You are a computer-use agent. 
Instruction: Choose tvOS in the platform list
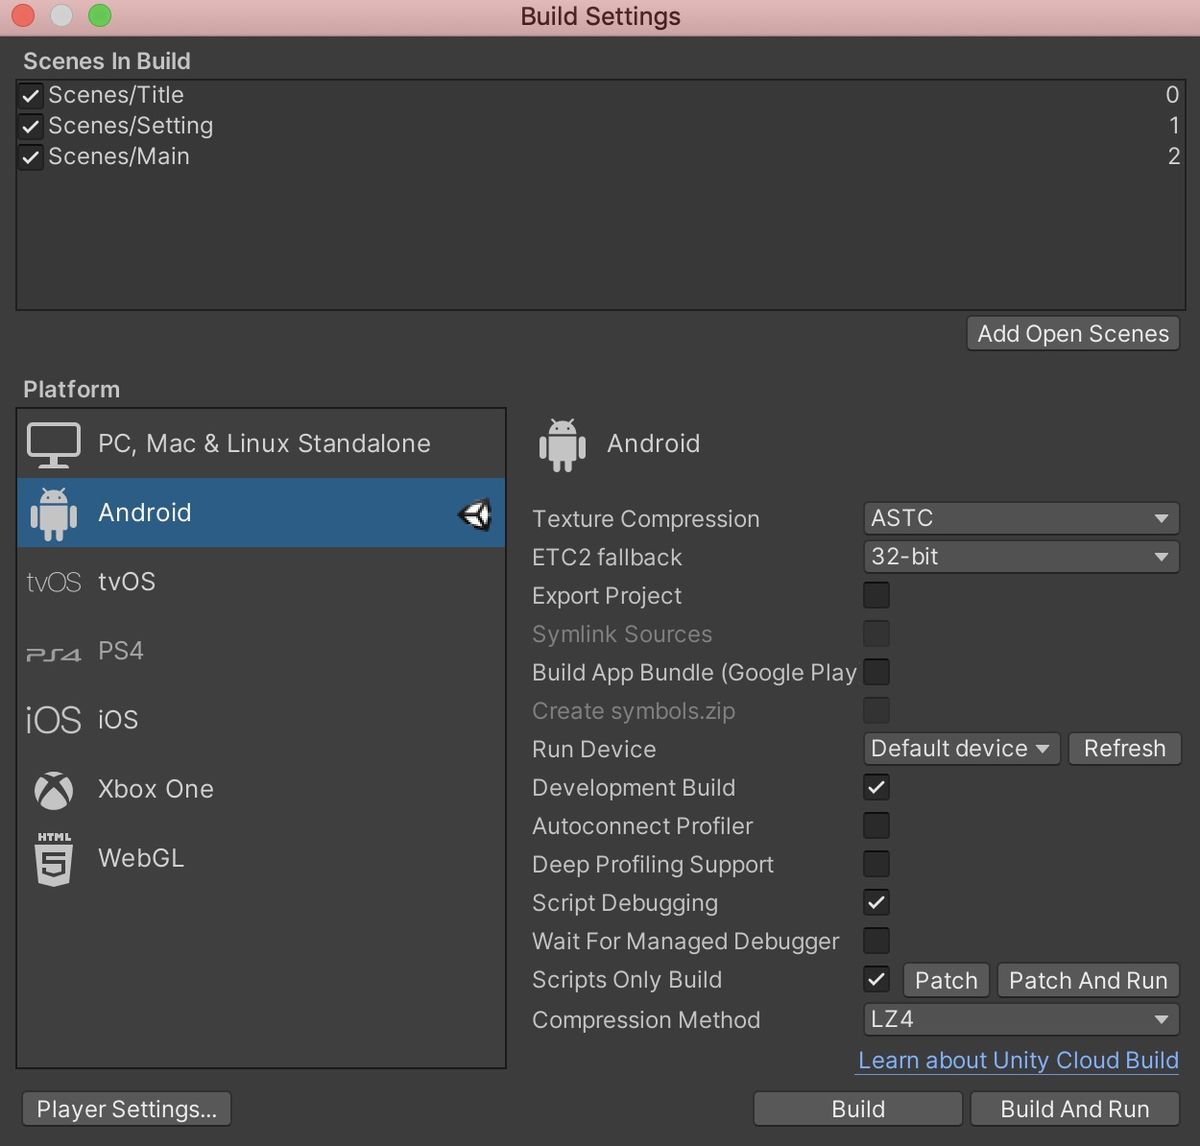(x=261, y=582)
